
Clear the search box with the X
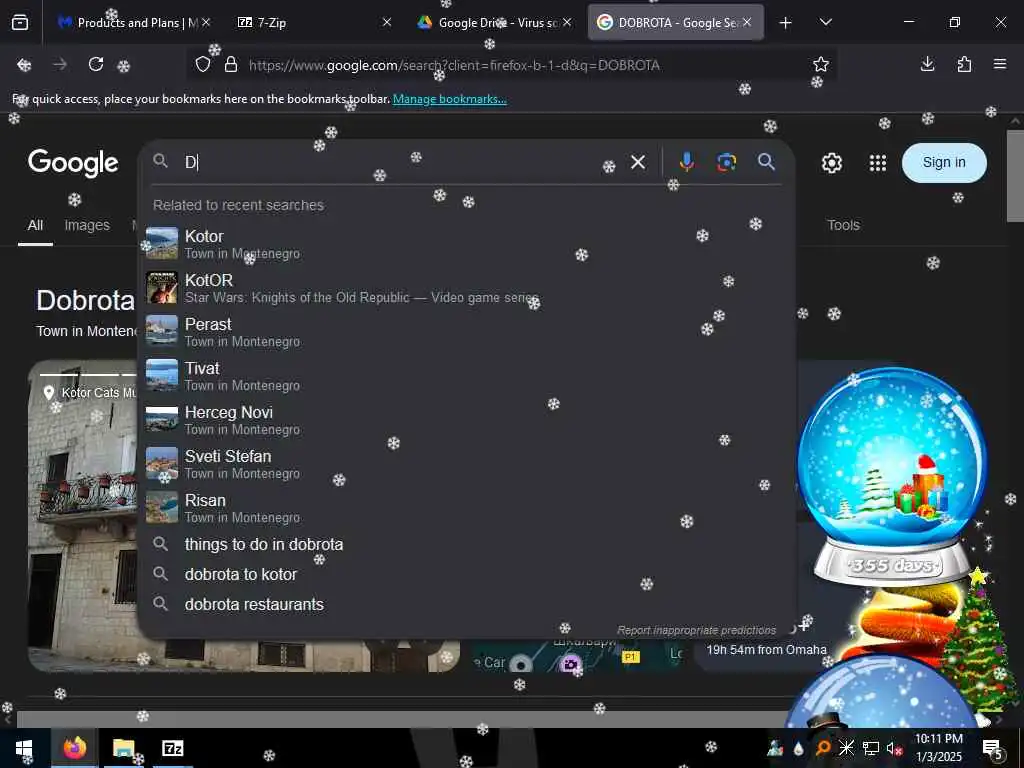tap(638, 162)
